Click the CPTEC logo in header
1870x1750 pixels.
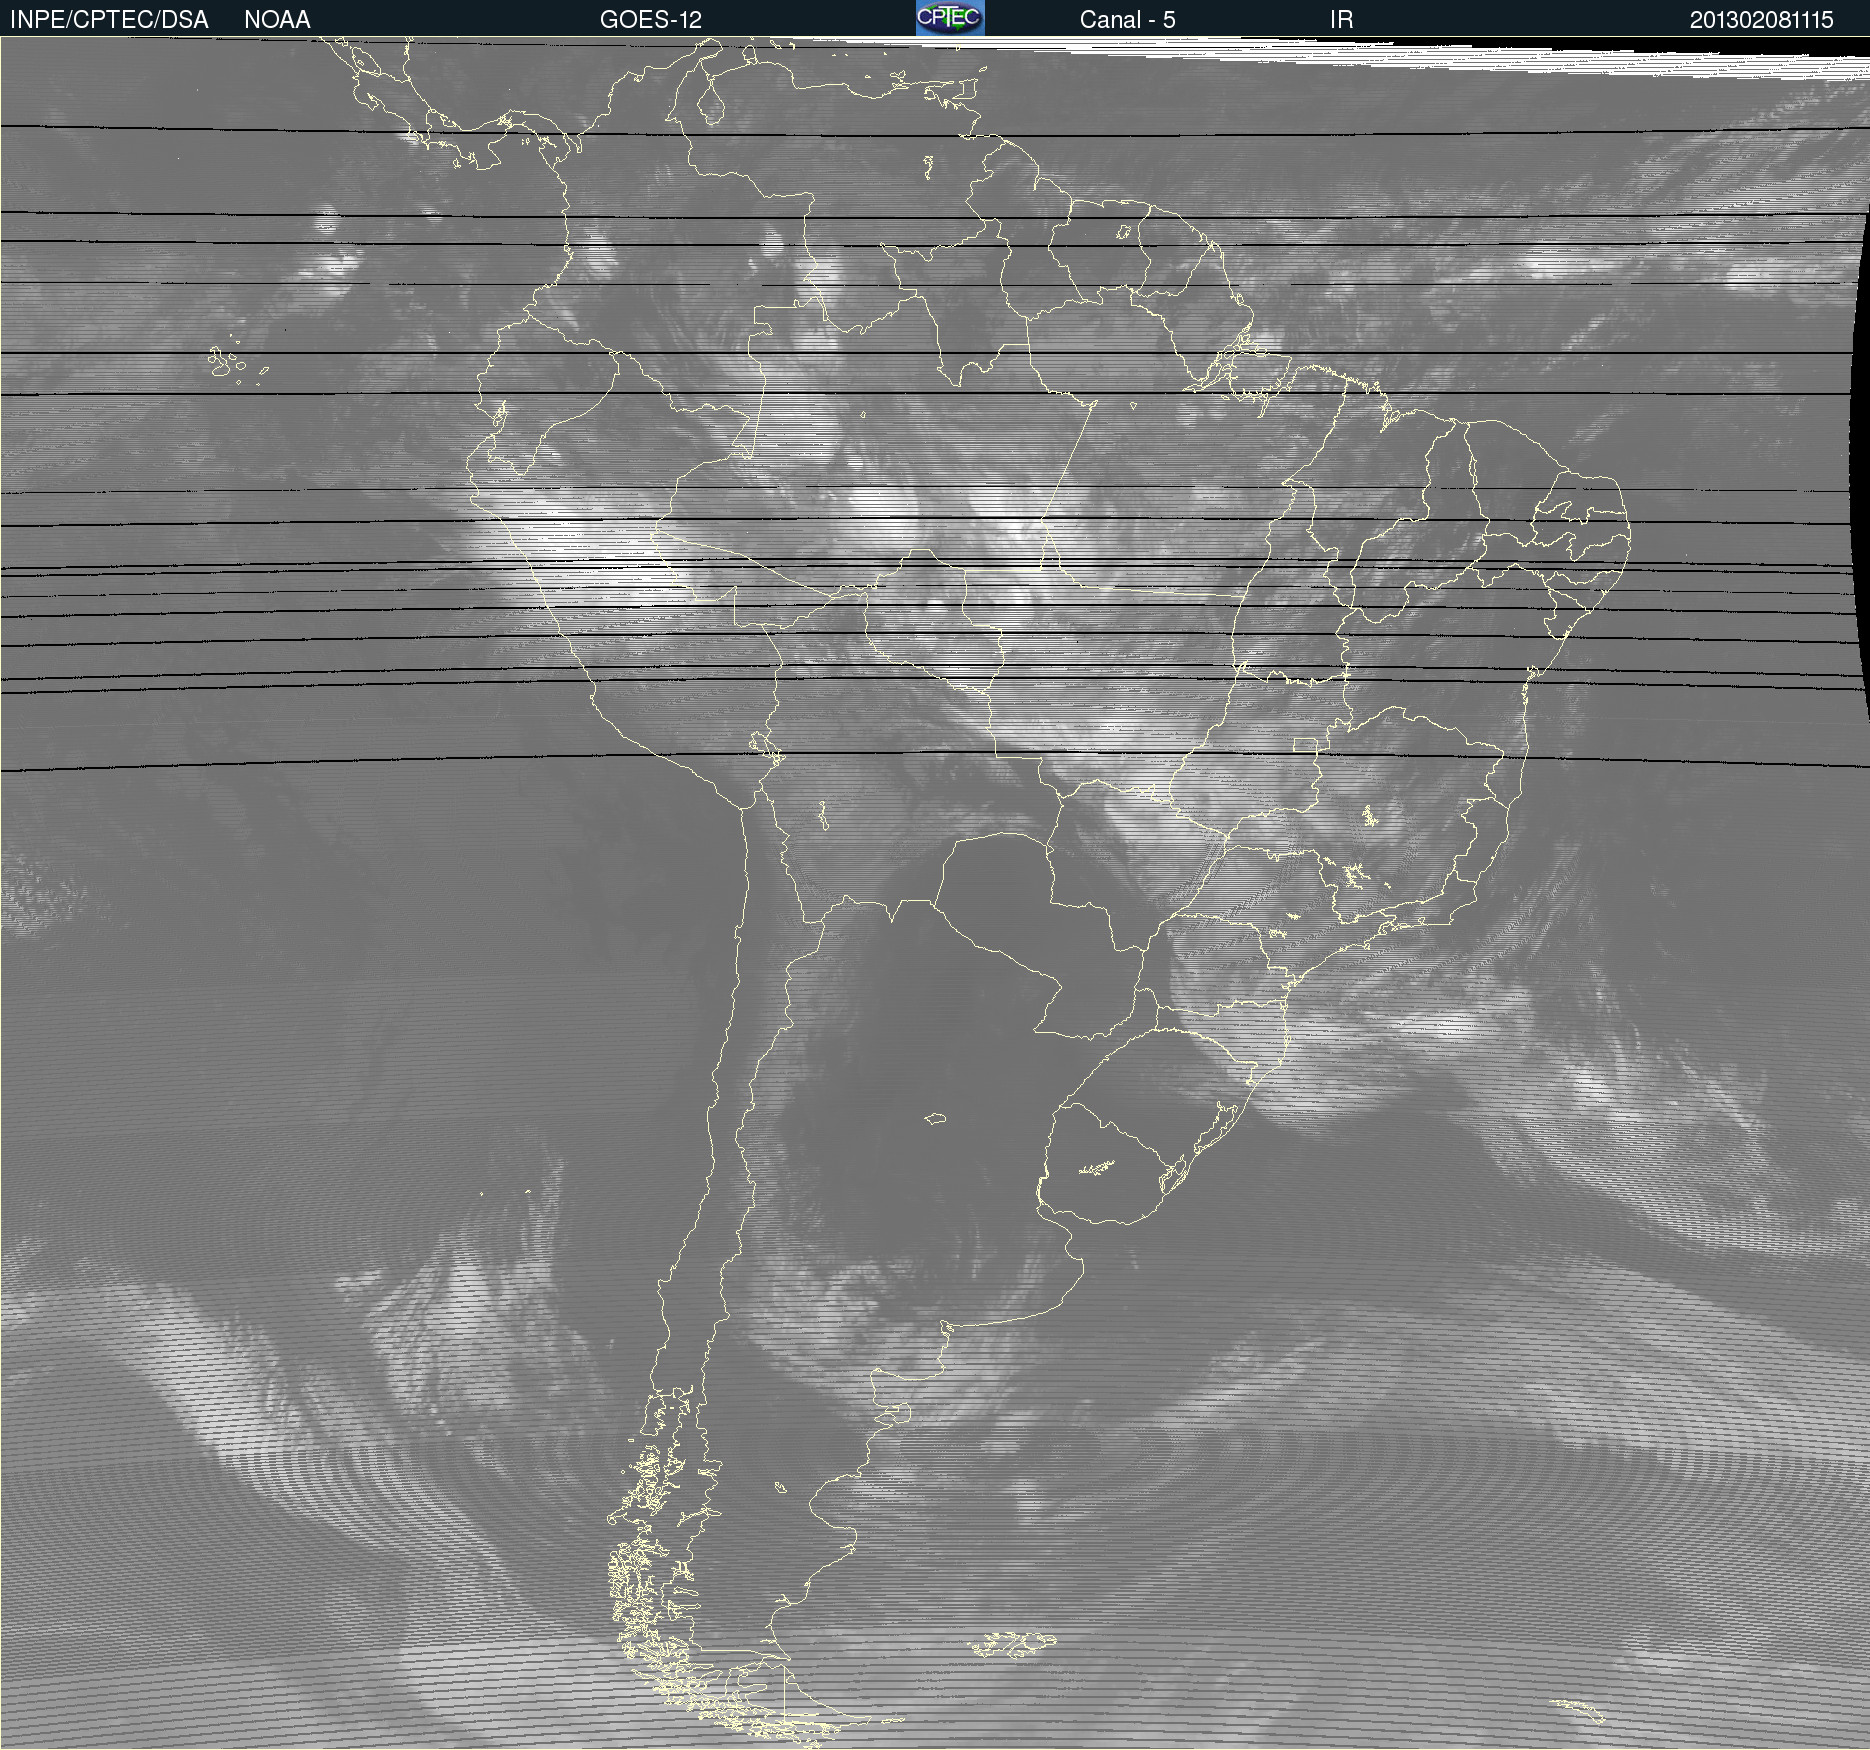pyautogui.click(x=950, y=18)
